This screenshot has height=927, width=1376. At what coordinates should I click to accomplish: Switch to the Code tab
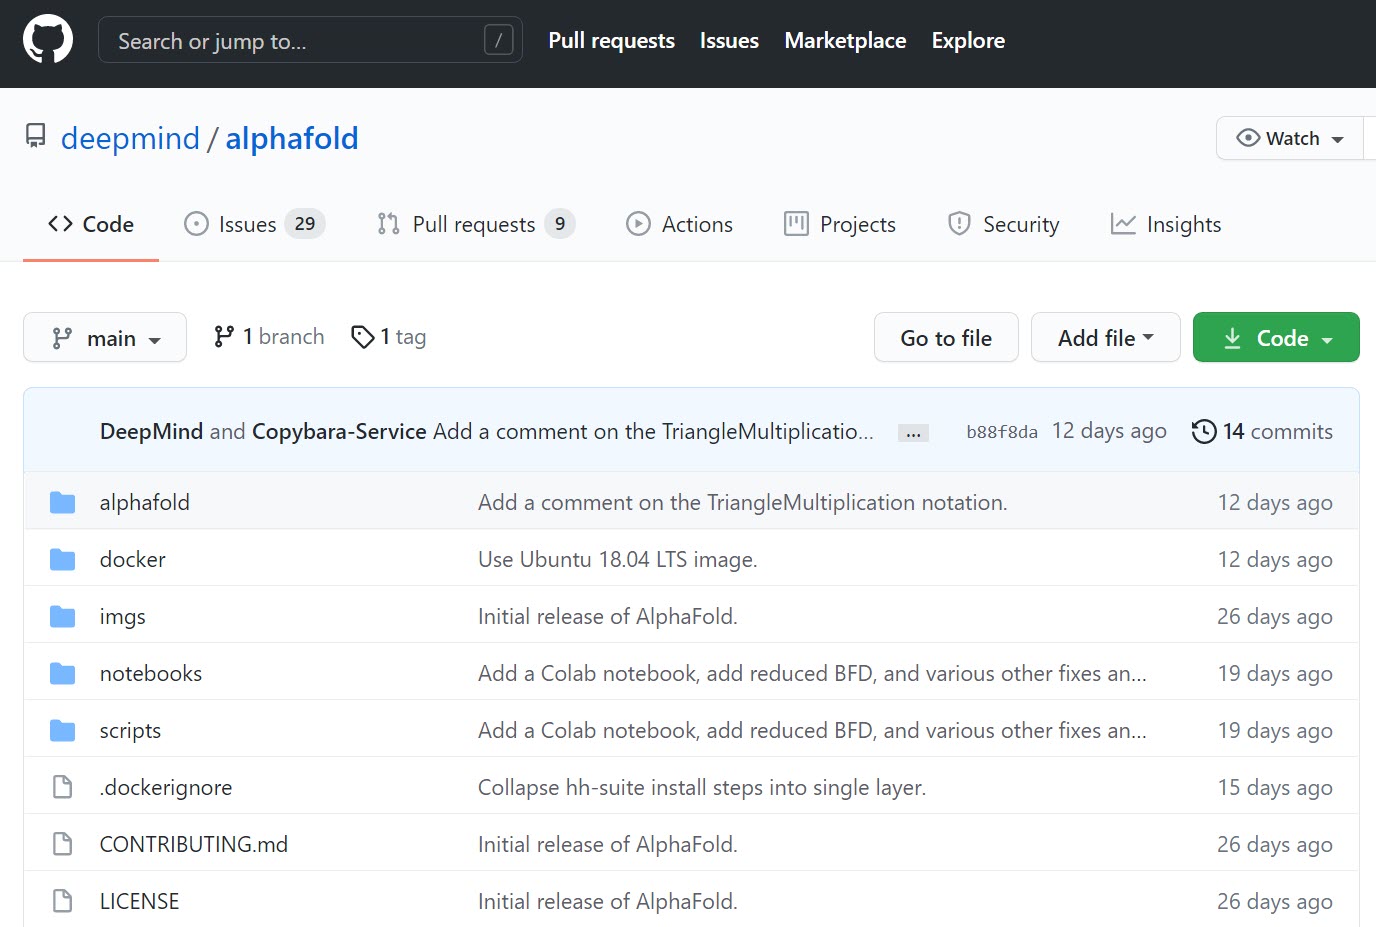pos(91,224)
